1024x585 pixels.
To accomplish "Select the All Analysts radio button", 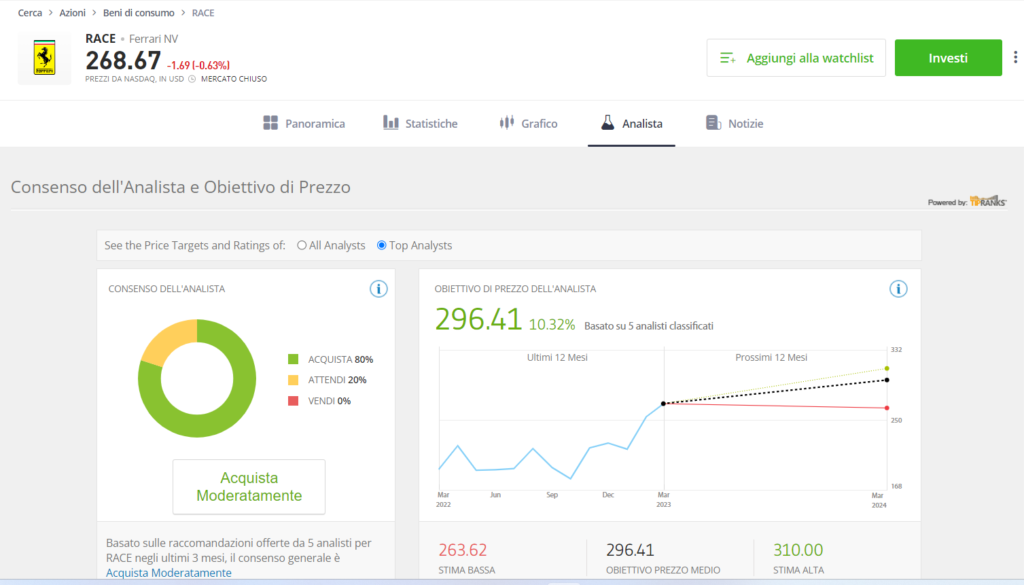I will coord(302,245).
